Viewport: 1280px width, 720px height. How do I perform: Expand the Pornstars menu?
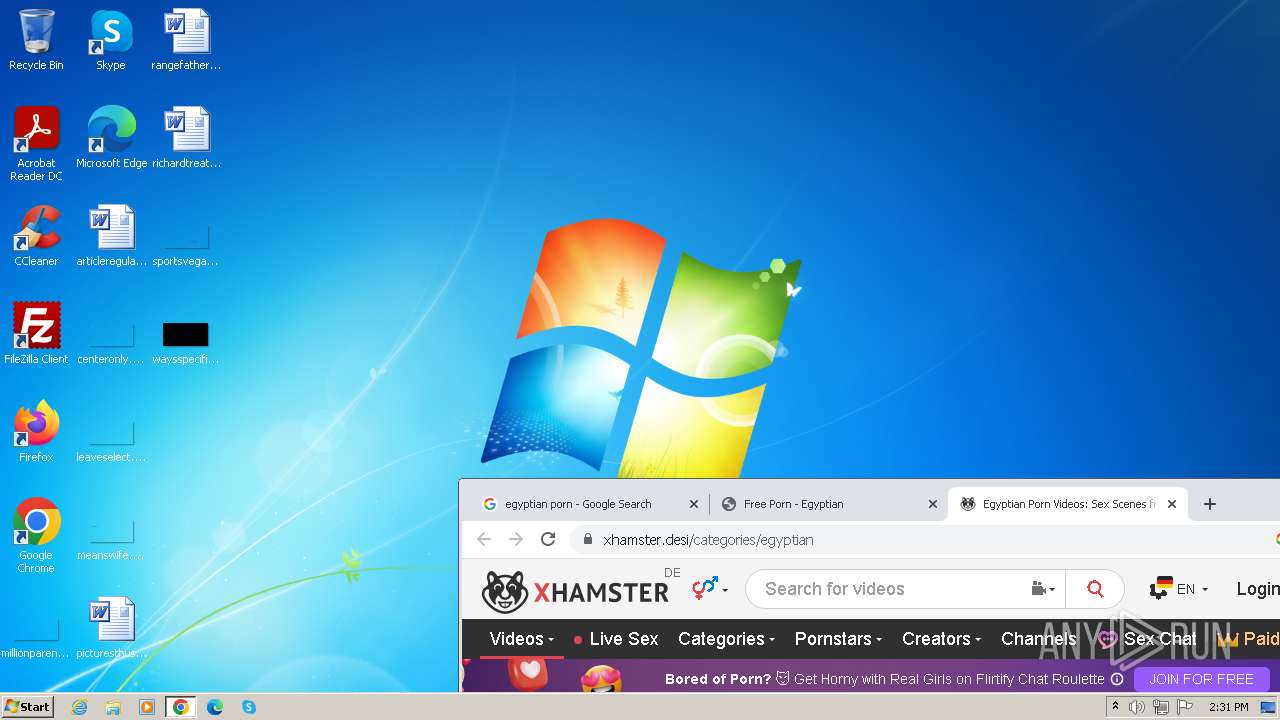(838, 639)
